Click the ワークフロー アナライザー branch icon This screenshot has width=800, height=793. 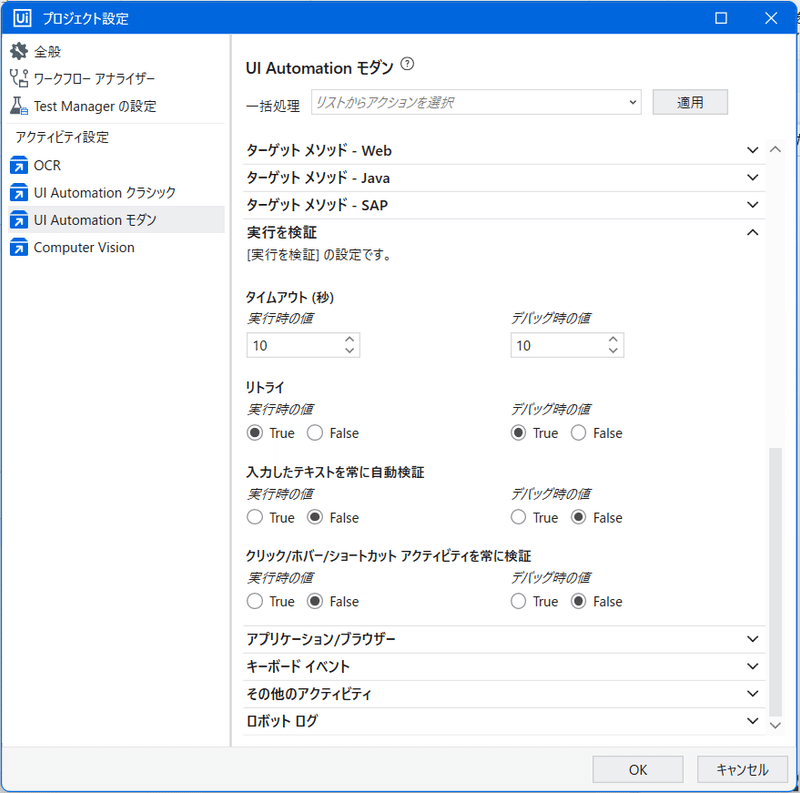(x=19, y=79)
